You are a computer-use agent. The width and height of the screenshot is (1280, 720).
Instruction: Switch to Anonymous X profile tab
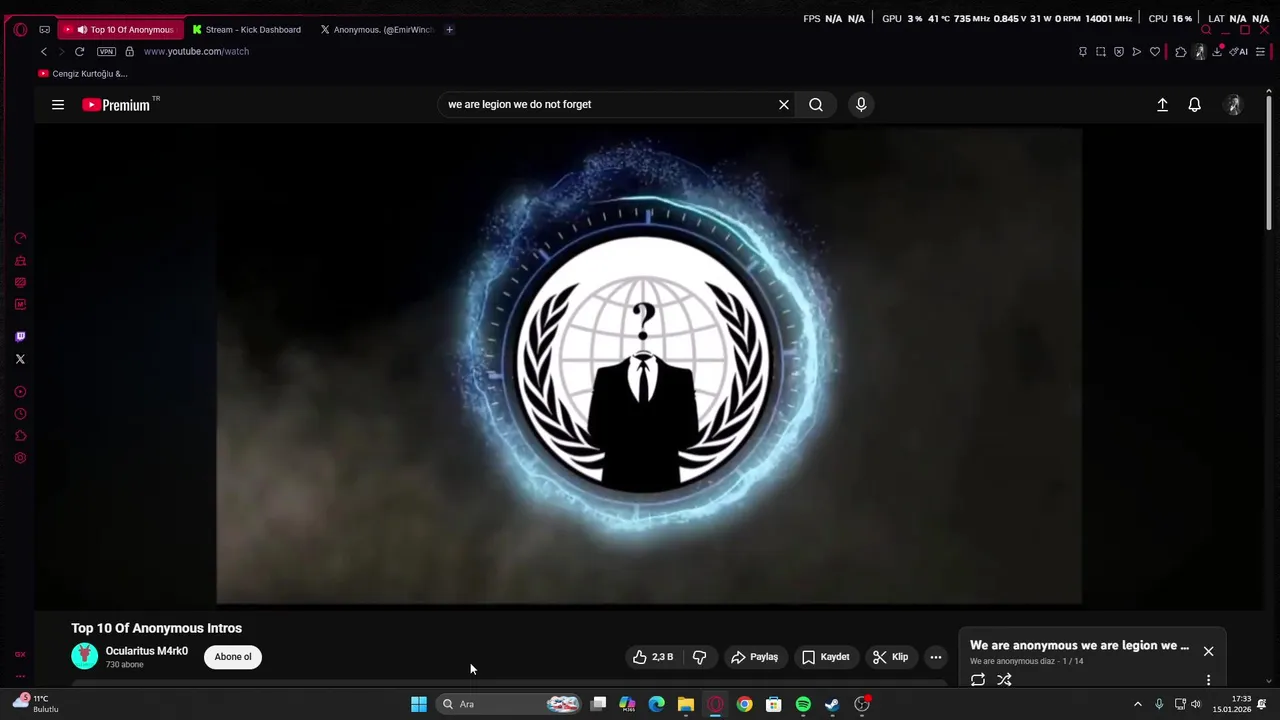tap(377, 30)
